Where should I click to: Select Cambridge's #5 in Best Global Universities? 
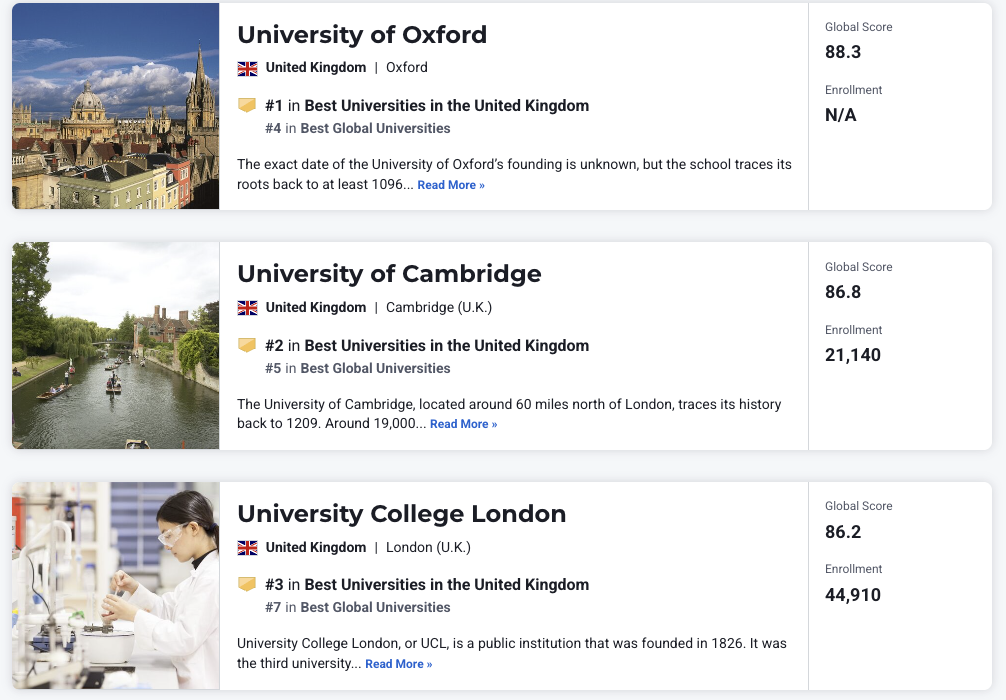358,368
